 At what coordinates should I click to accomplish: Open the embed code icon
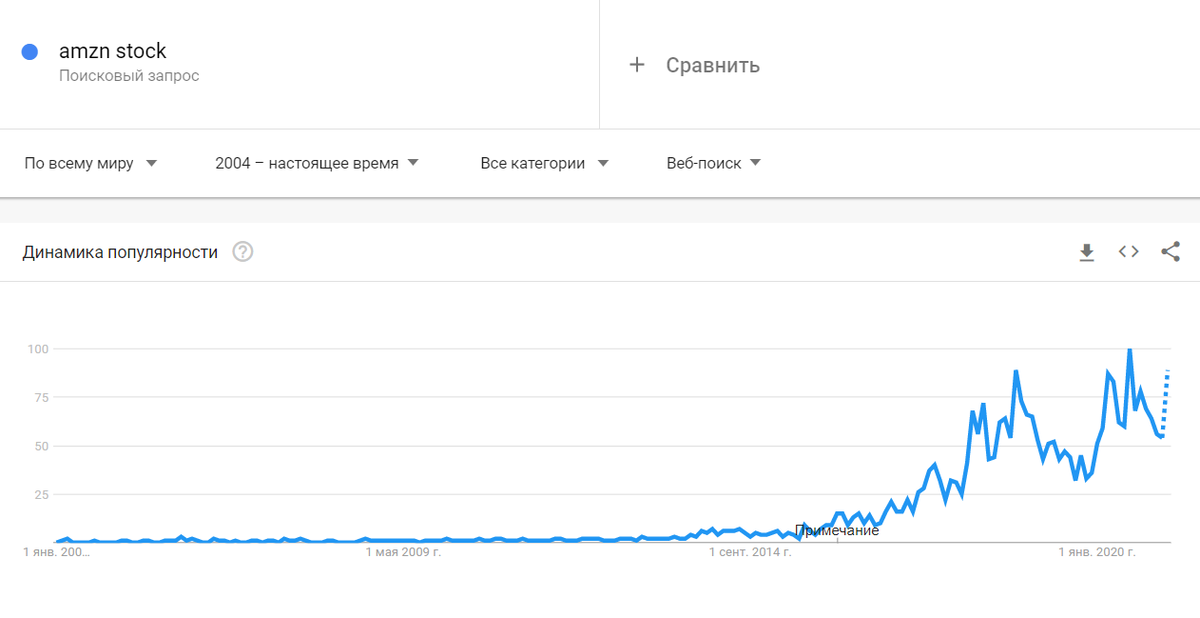[1129, 252]
